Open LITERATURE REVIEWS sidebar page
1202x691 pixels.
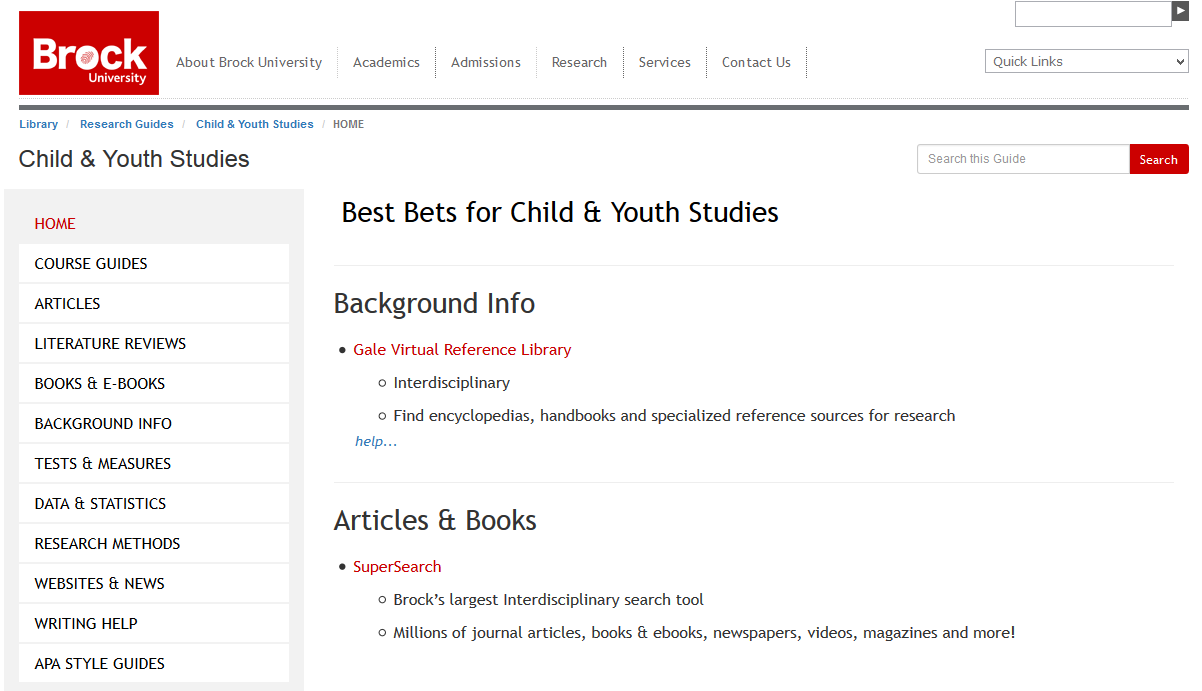coord(154,344)
